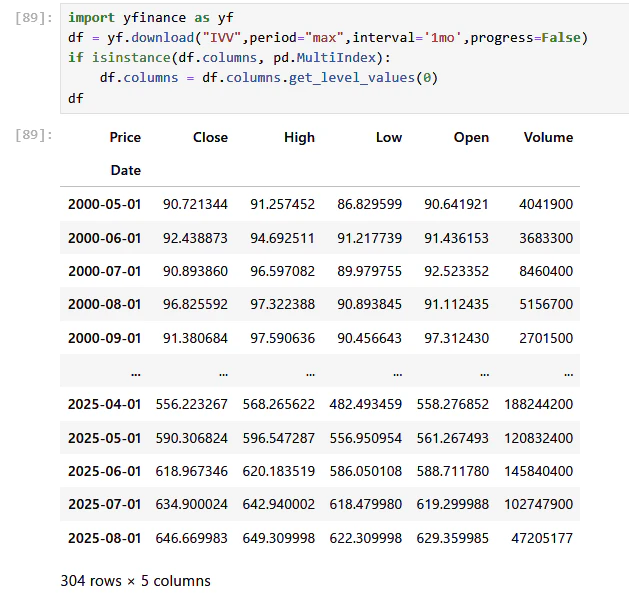This screenshot has height=596, width=629.
Task: Select the 2025-08-01 row date
Action: (x=104, y=538)
